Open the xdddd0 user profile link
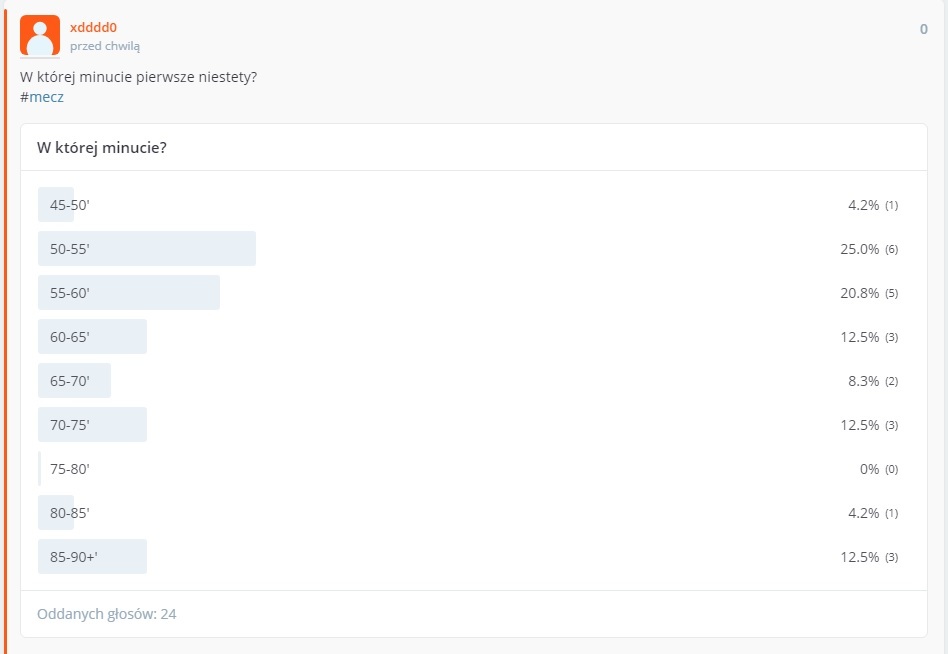Screen dimensions: 948x654 coord(93,27)
